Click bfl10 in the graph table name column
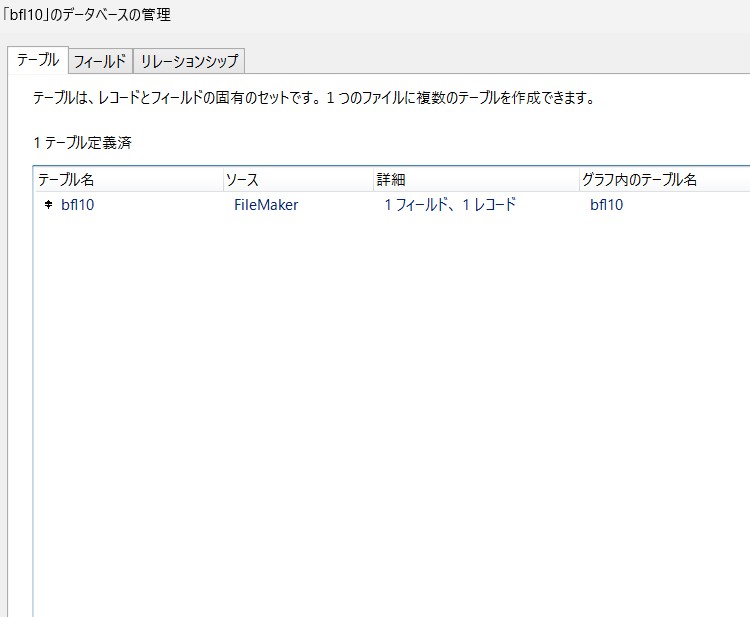750x617 pixels. [x=607, y=205]
